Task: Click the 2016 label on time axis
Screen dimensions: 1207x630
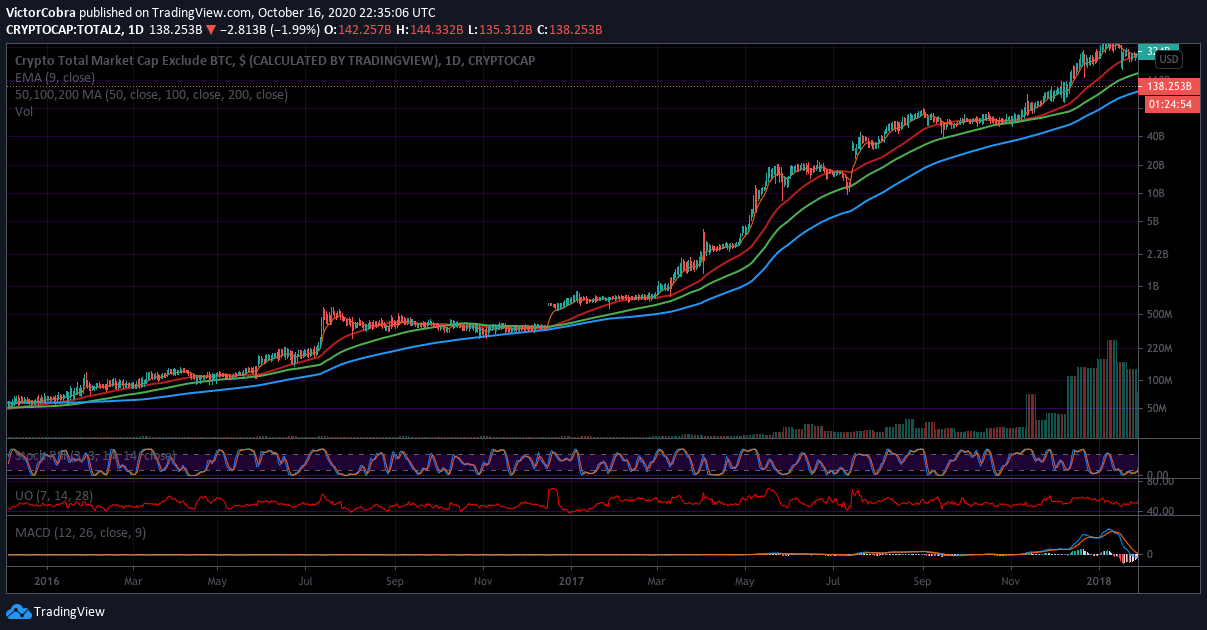Action: point(46,580)
